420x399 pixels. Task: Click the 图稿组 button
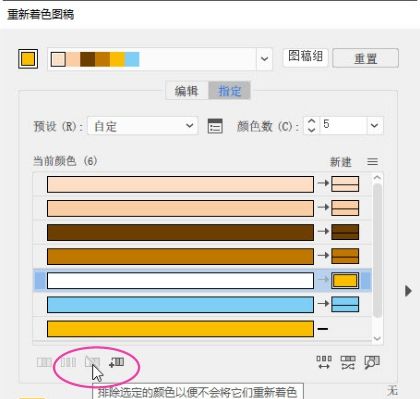[x=305, y=57]
